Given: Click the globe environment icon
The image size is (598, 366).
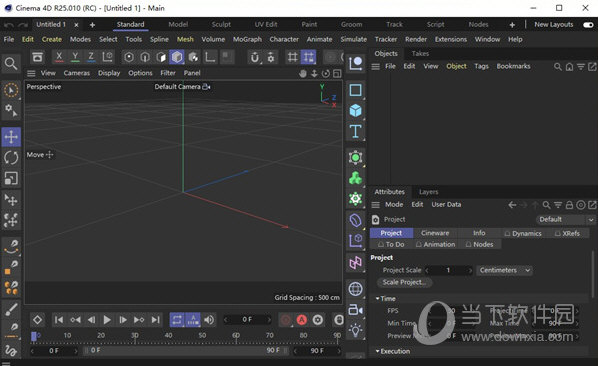Looking at the screenshot, I should coord(355,289).
